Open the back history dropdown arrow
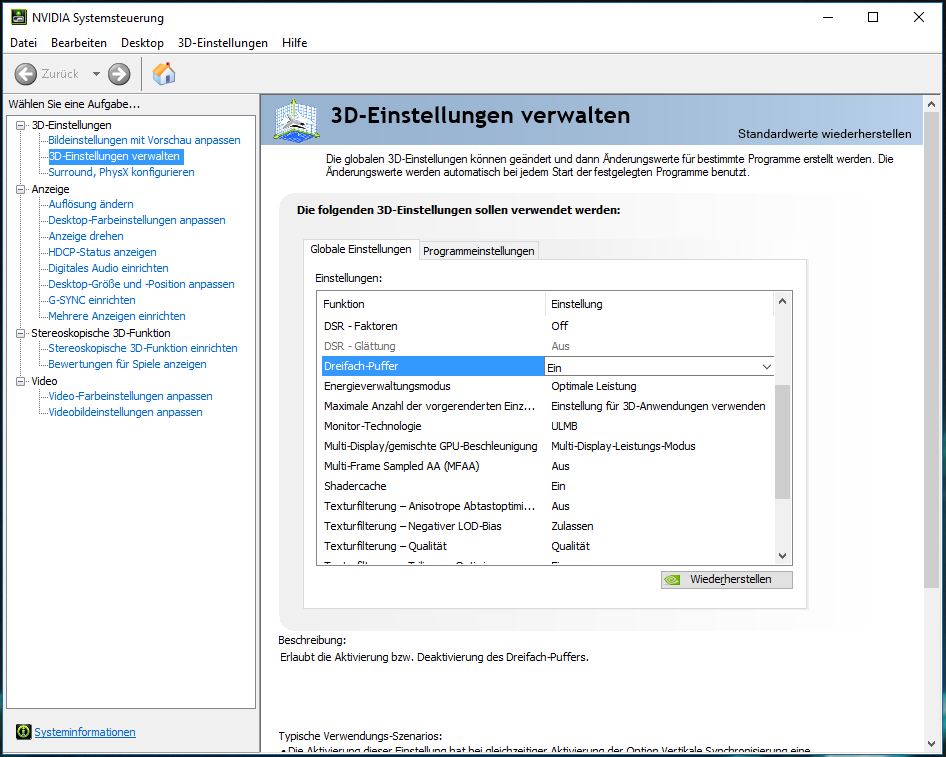 coord(96,74)
